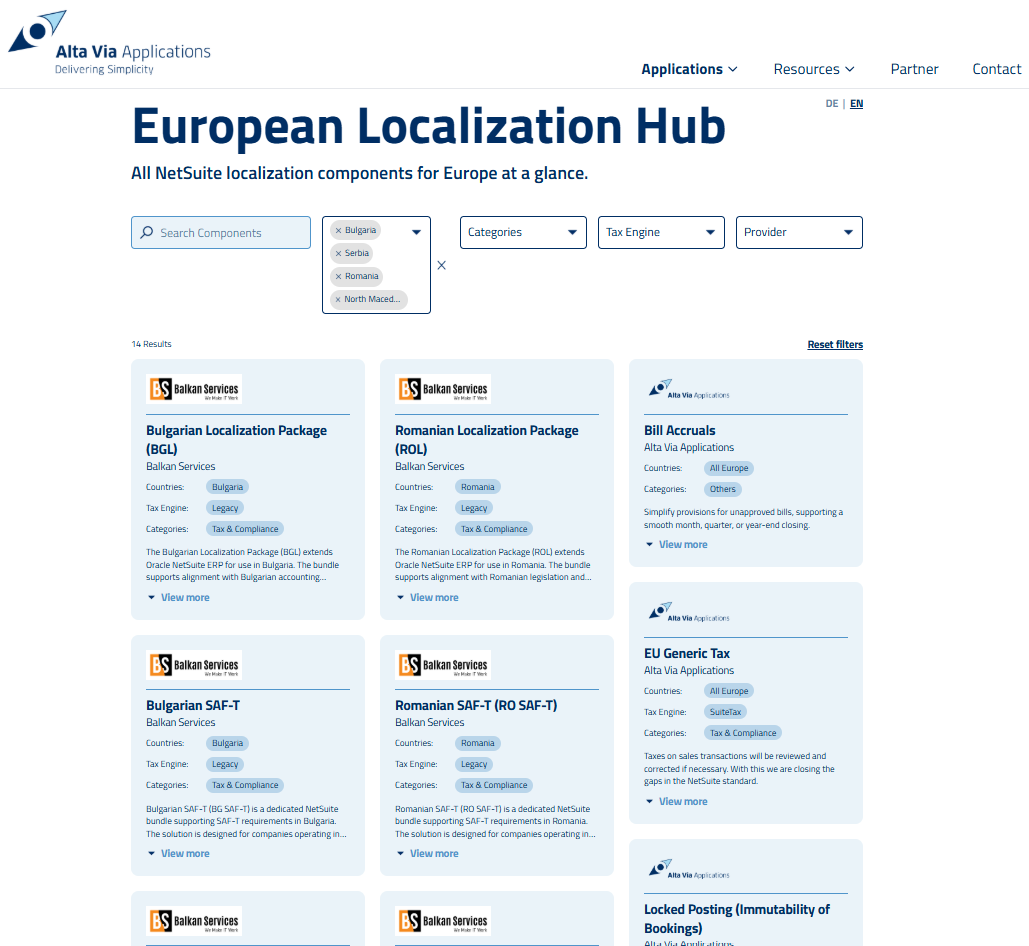Click the Applications menu chevron arrow
1029x946 pixels.
[x=733, y=69]
